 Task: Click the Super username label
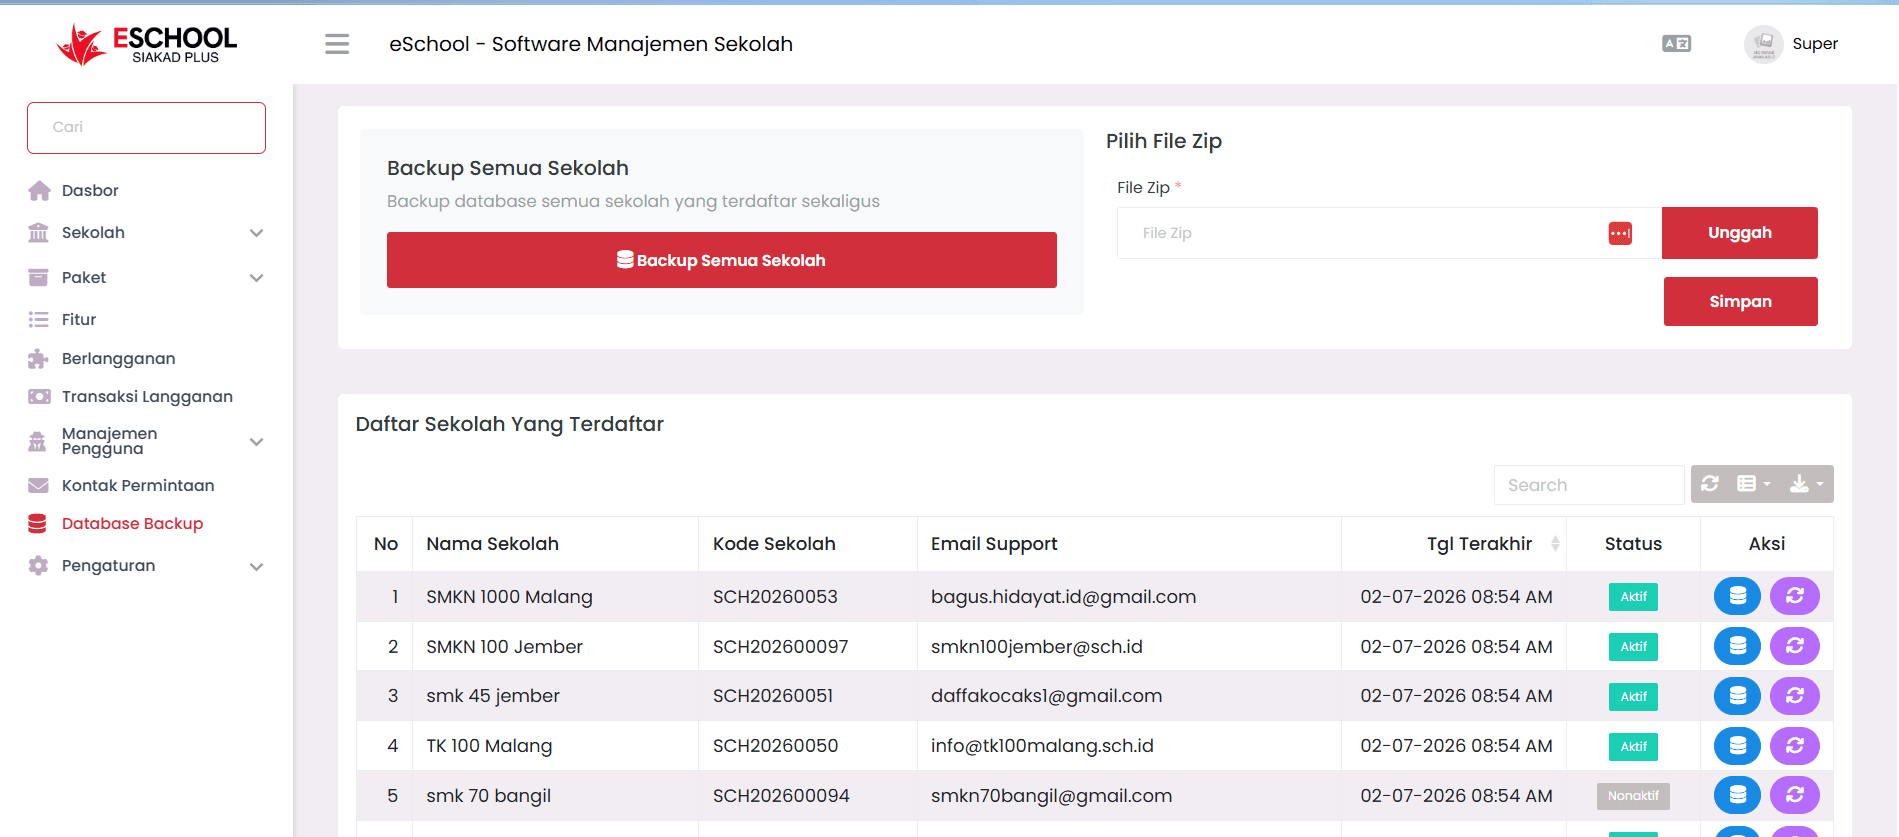point(1815,44)
